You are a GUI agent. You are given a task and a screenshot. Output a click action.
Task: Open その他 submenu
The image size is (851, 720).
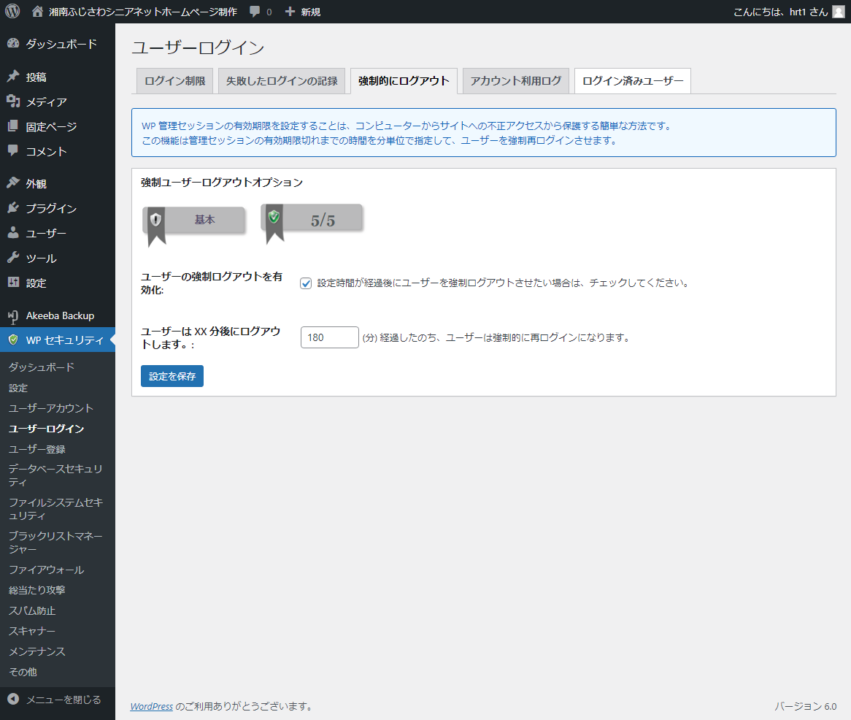click(23, 672)
